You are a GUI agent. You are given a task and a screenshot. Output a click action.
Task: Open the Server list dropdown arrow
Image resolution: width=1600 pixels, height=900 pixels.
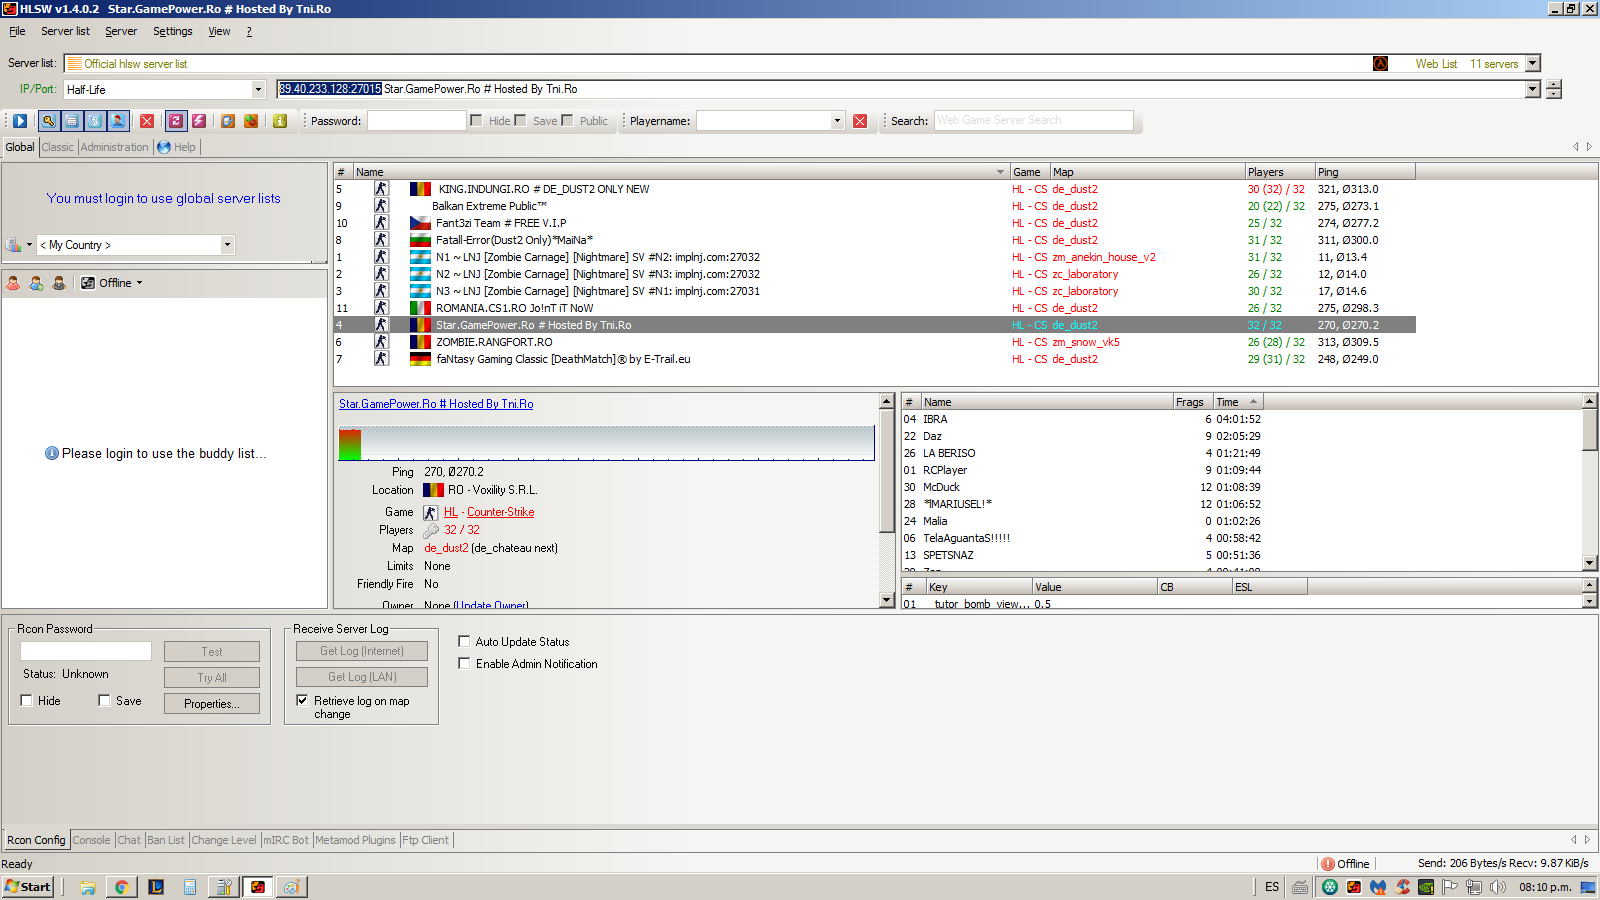[x=1533, y=63]
